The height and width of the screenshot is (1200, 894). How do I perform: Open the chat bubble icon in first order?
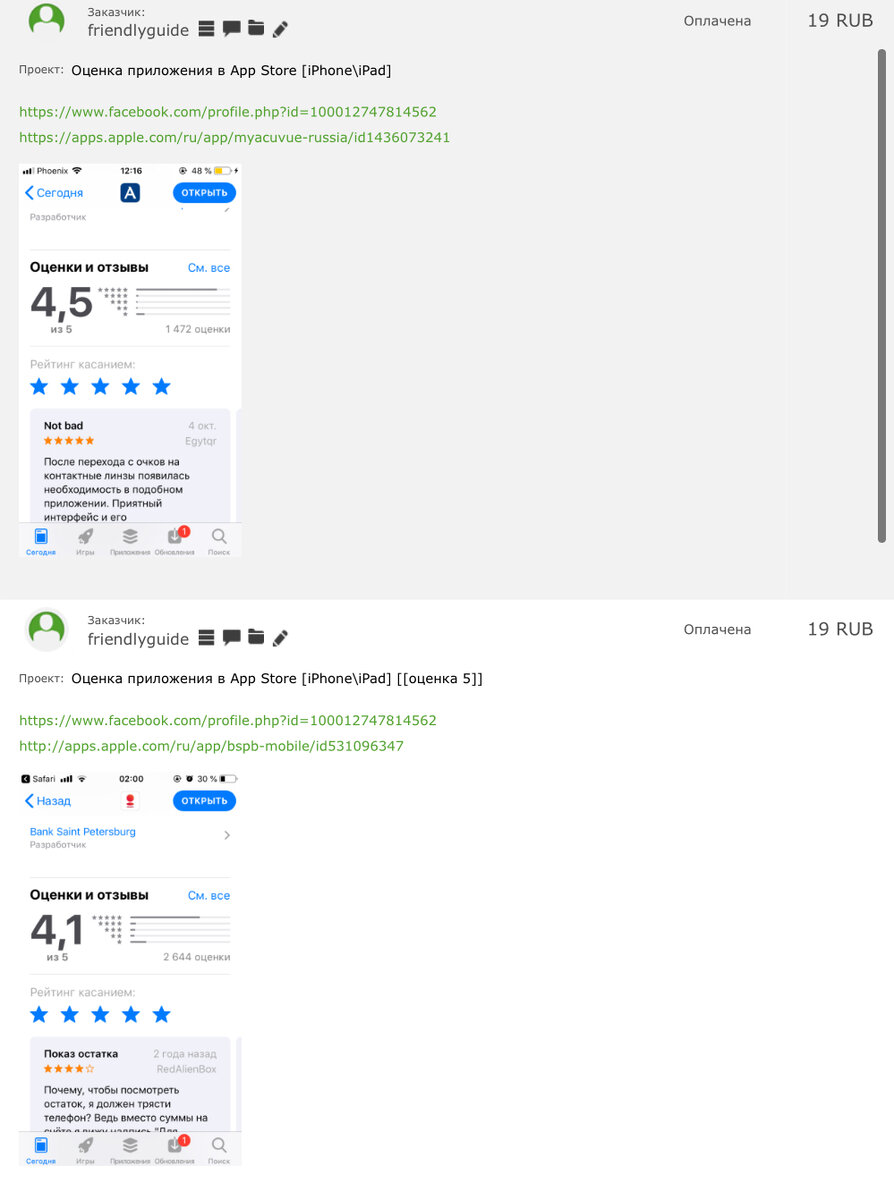pos(231,29)
